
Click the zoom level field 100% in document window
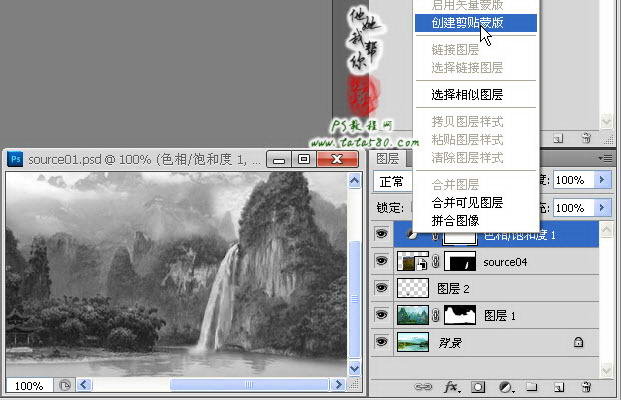(29, 385)
